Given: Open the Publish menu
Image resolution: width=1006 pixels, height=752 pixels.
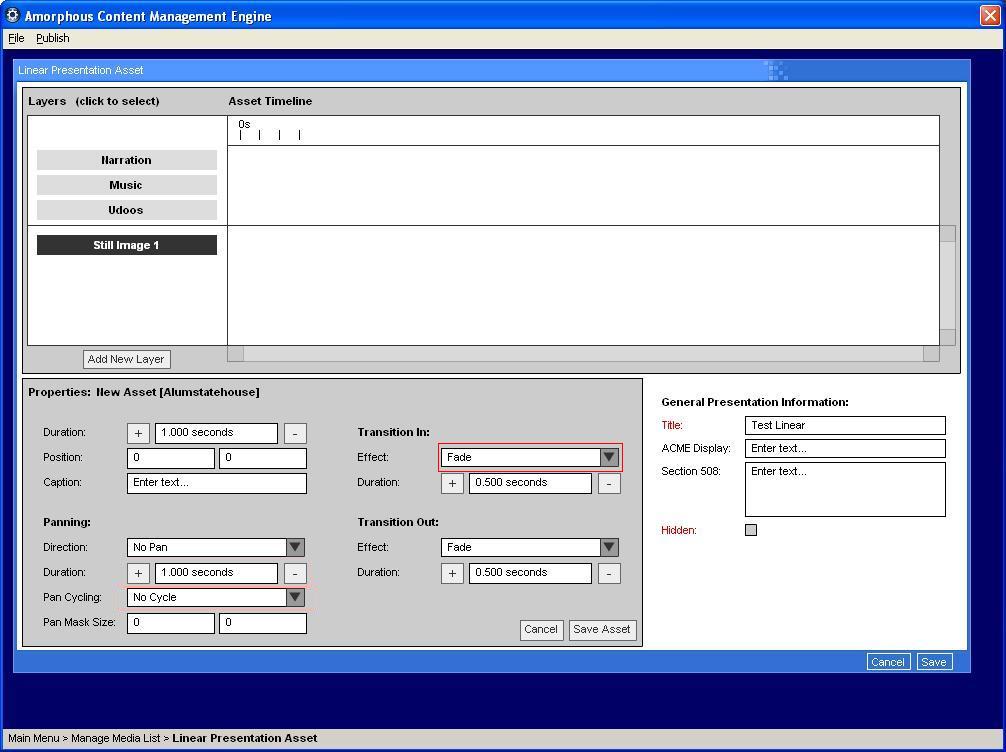Looking at the screenshot, I should click(x=53, y=38).
